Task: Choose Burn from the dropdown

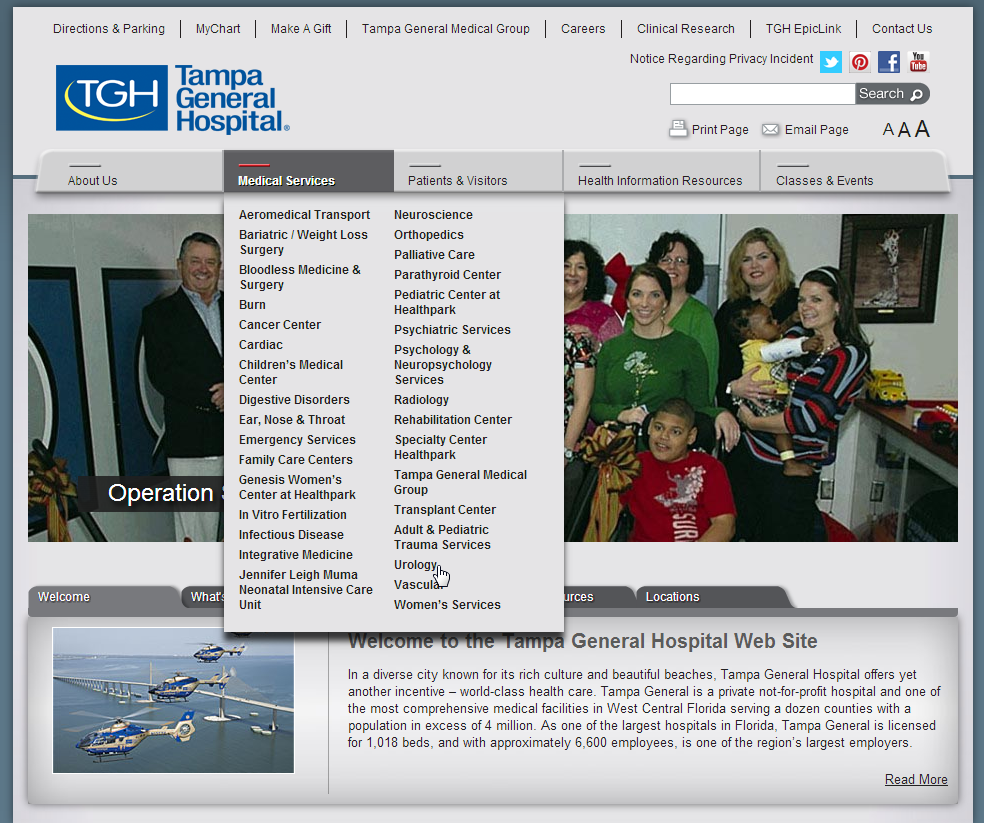Action: [252, 305]
